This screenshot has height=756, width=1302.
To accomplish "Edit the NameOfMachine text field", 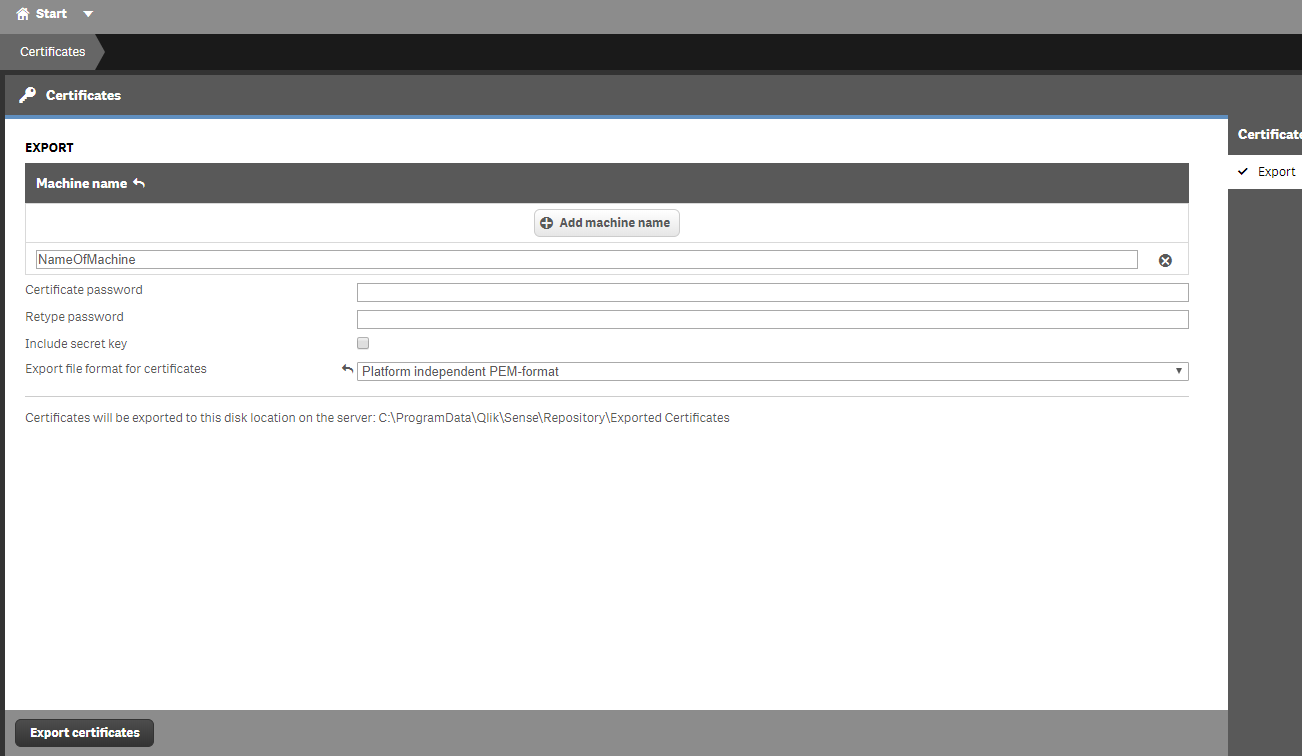I will click(586, 260).
